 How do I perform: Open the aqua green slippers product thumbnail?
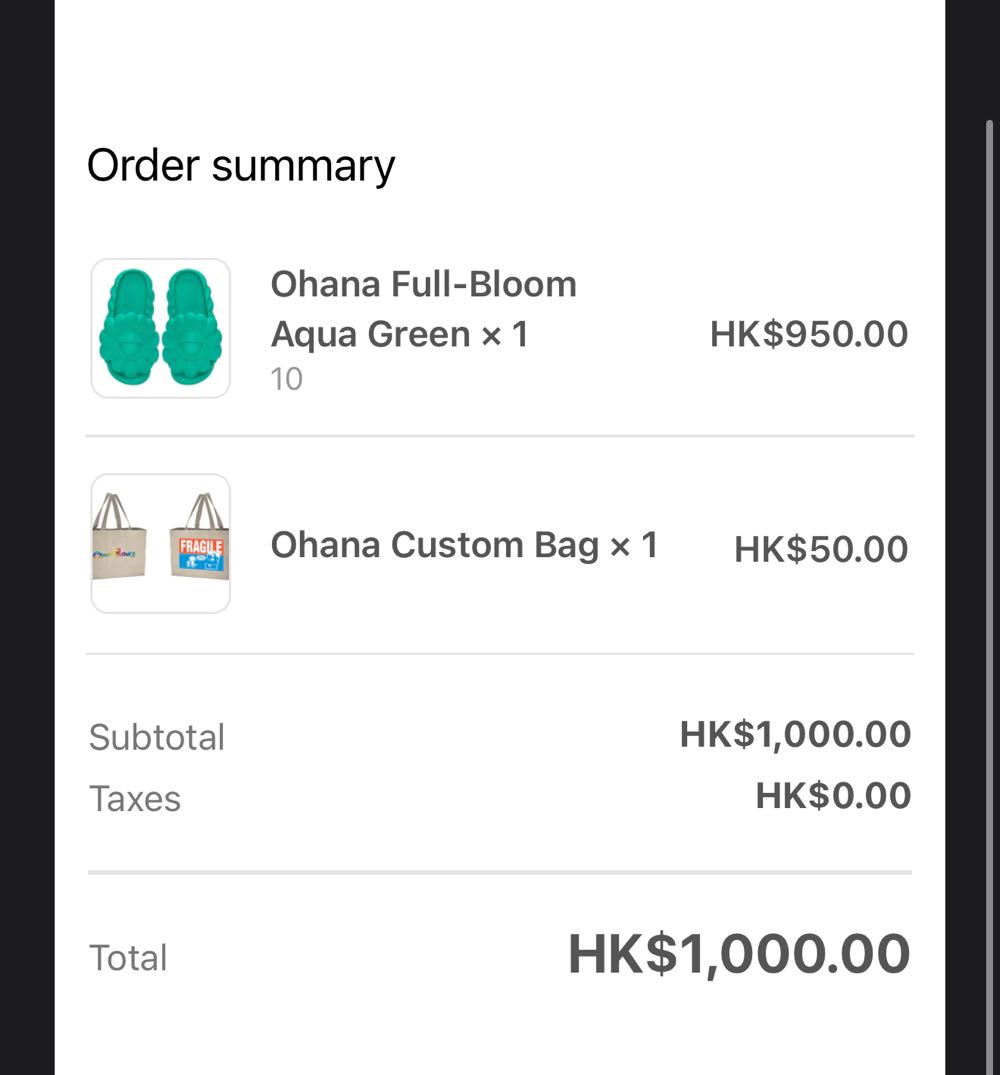[161, 328]
